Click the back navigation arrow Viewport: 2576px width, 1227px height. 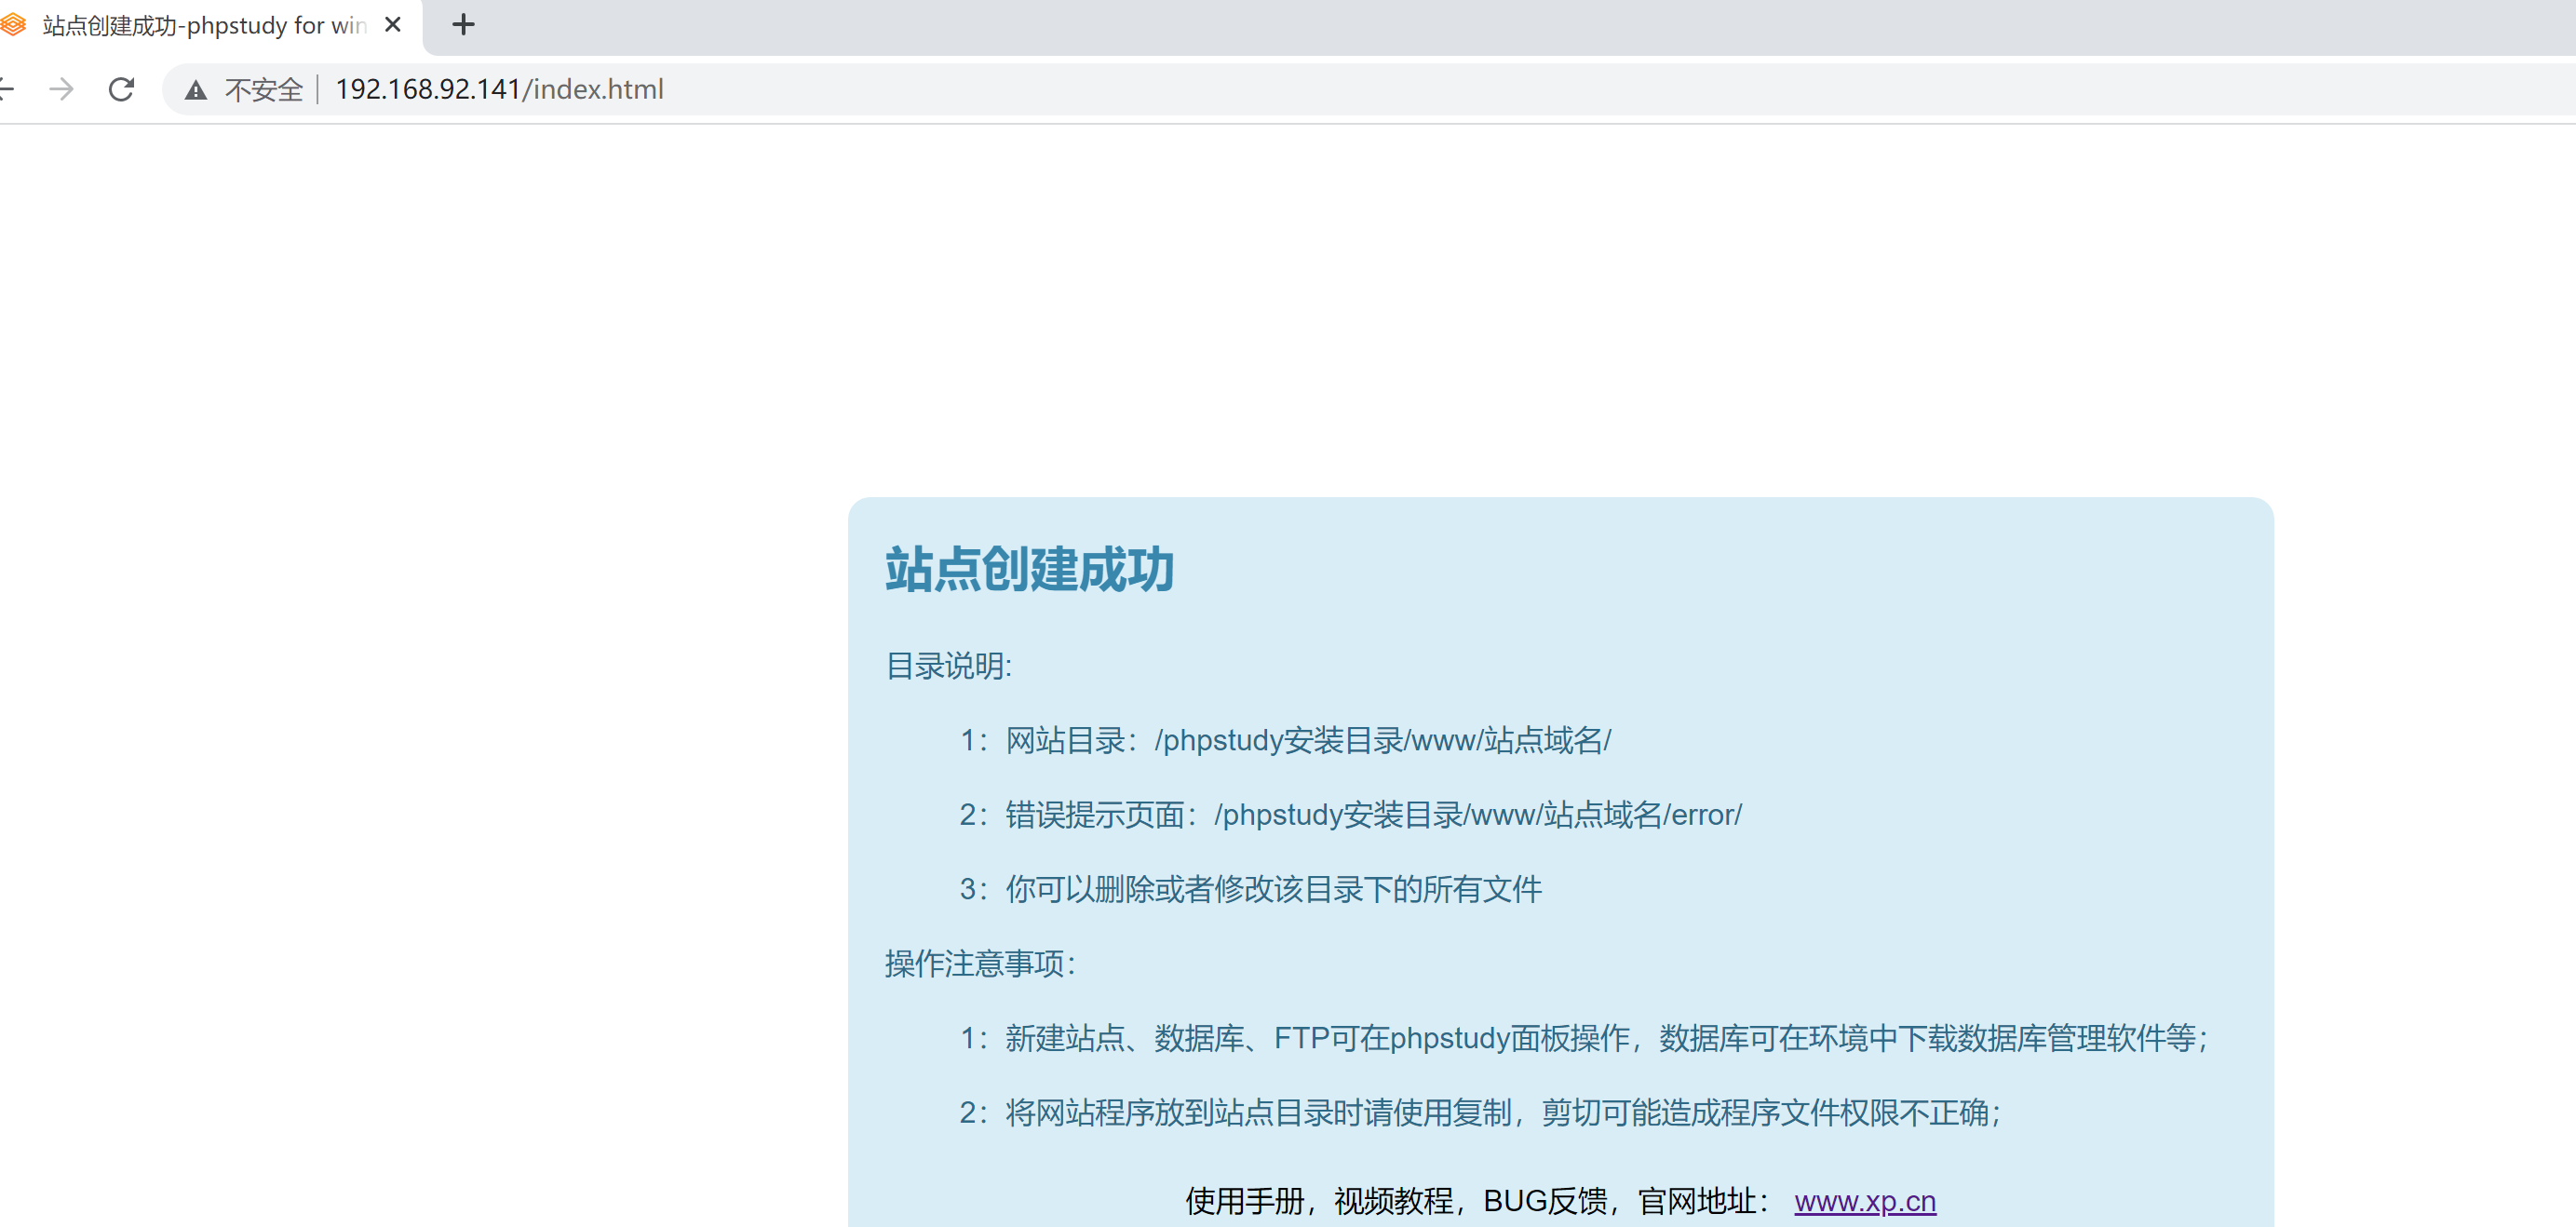coord(5,90)
